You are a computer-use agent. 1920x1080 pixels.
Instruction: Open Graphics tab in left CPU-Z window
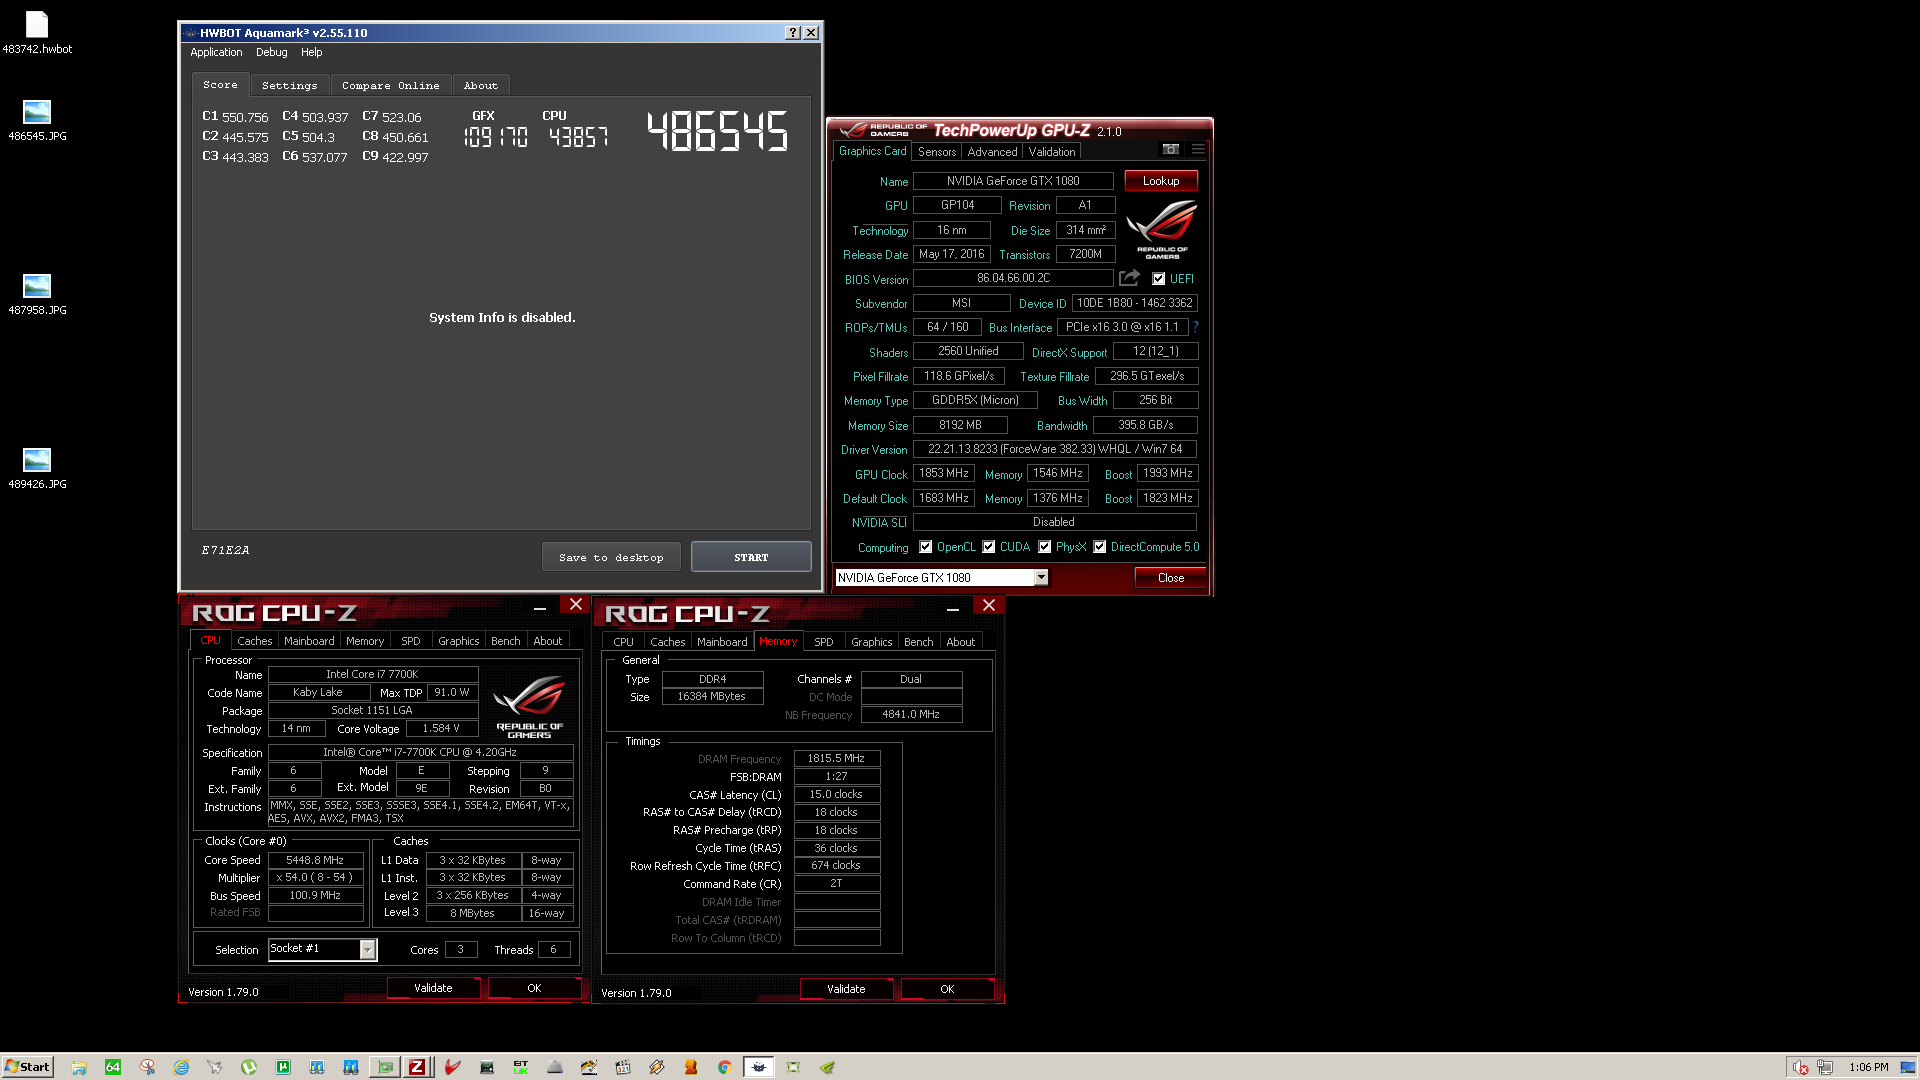459,641
